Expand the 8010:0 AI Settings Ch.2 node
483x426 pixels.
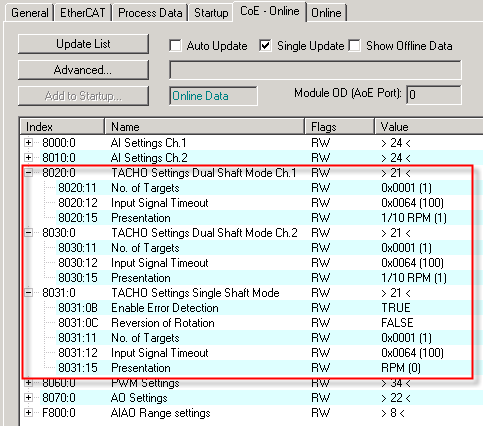[x=29, y=158]
